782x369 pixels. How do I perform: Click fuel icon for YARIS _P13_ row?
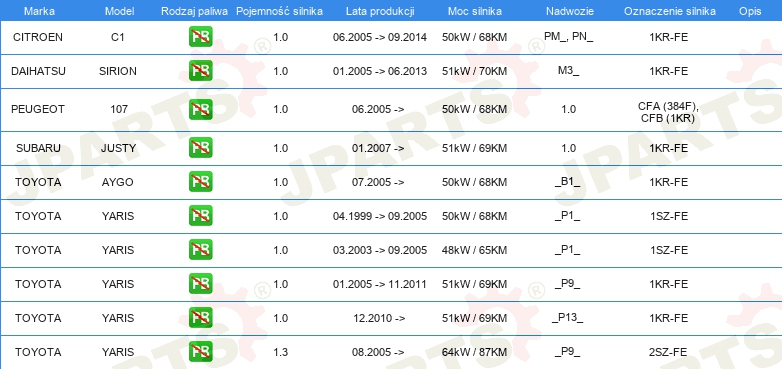(x=200, y=318)
